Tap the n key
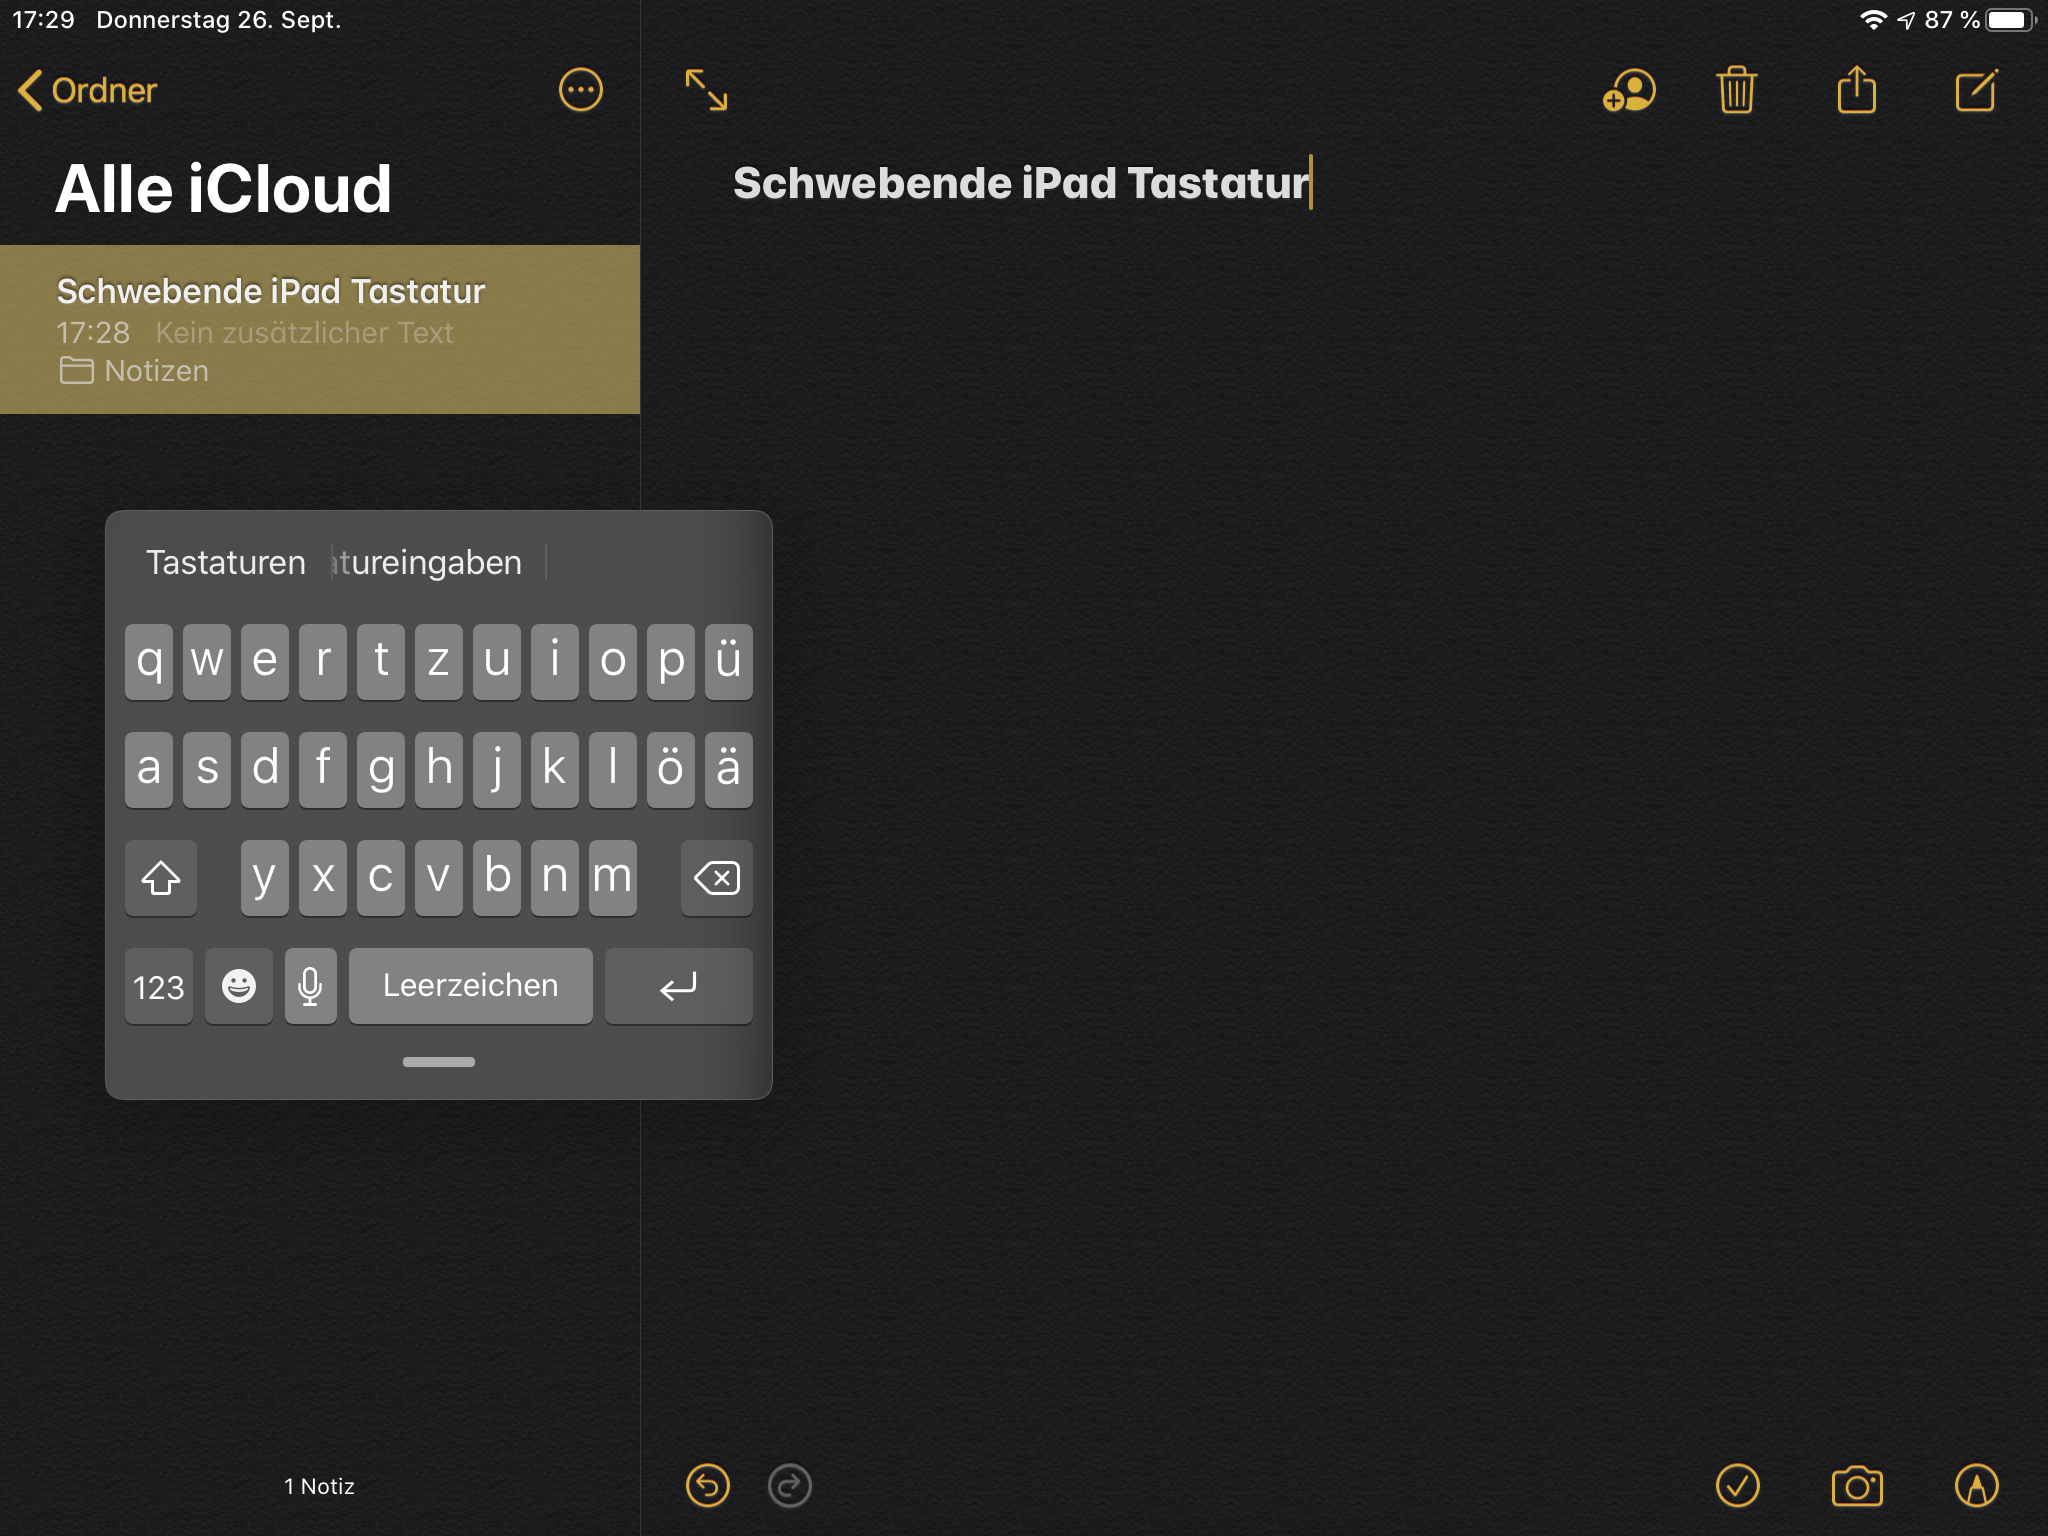This screenshot has width=2048, height=1536. (x=555, y=878)
